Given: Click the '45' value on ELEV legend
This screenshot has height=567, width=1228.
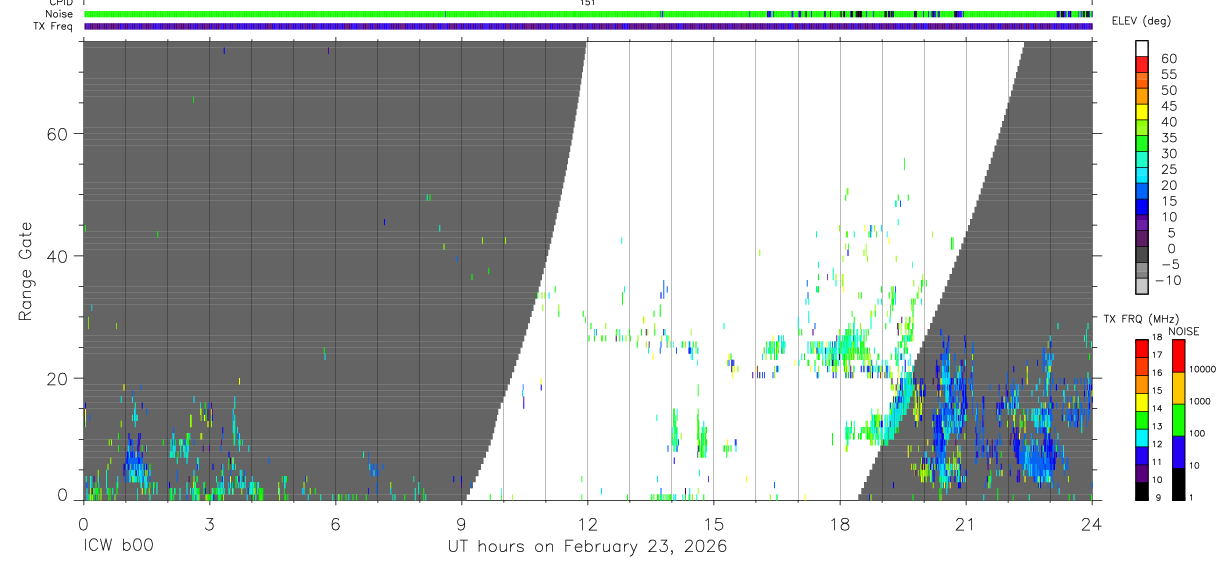Looking at the screenshot, I should [1167, 106].
